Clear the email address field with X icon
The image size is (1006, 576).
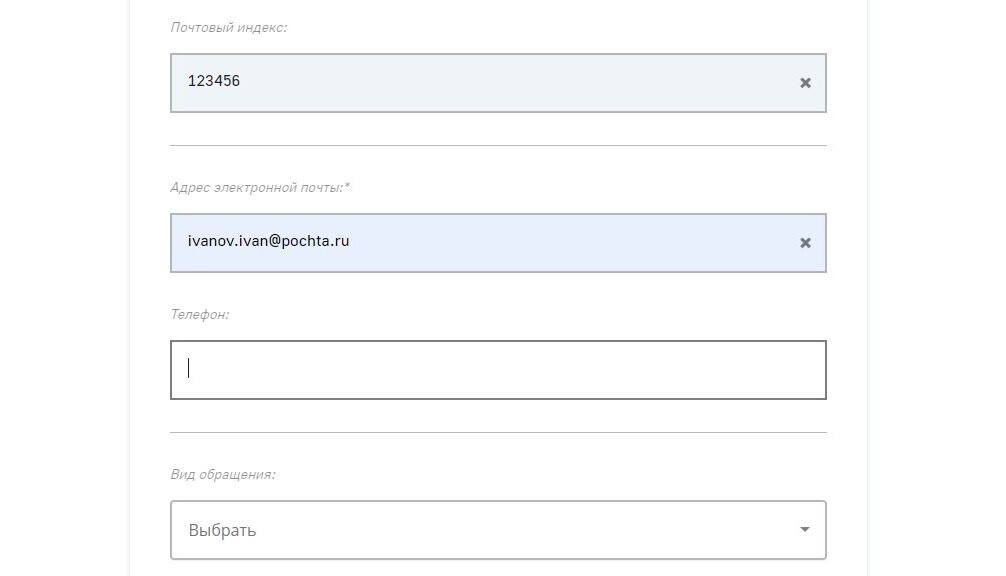click(x=805, y=242)
